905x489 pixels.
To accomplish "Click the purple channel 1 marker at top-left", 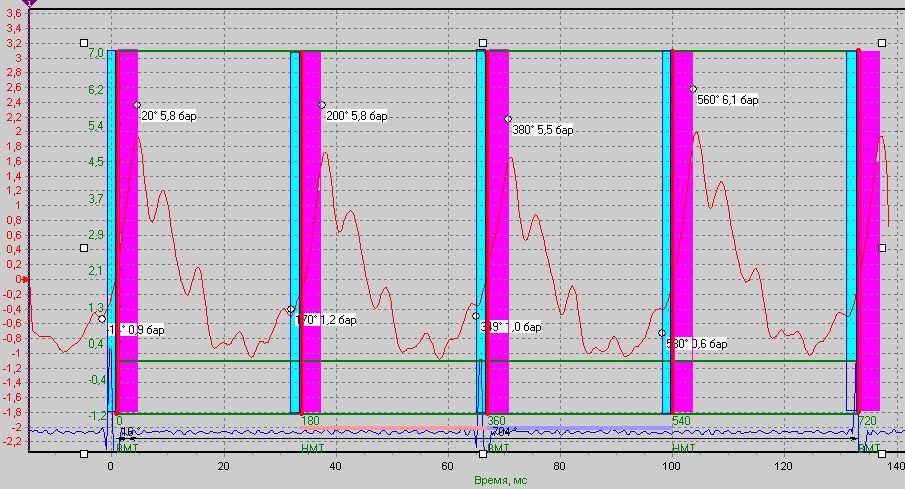I will pos(29,3).
